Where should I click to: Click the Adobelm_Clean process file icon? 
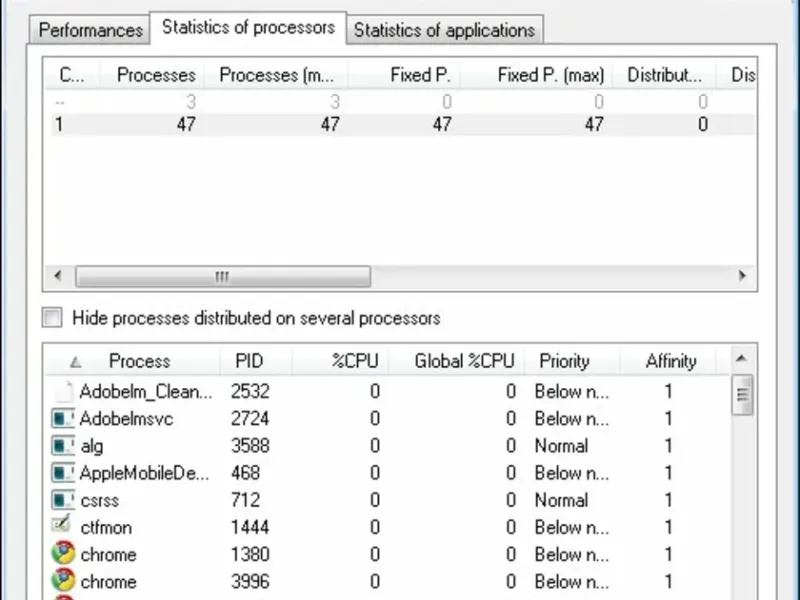[x=63, y=392]
